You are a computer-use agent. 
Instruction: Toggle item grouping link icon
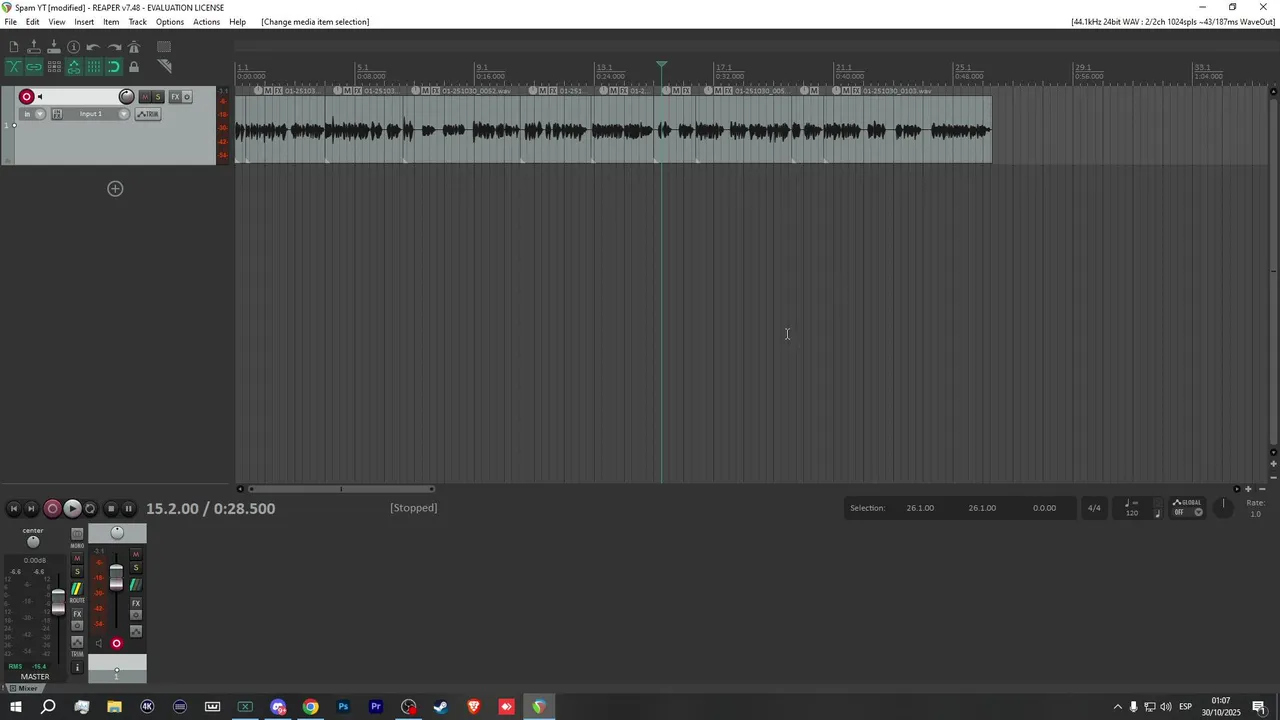click(x=34, y=67)
